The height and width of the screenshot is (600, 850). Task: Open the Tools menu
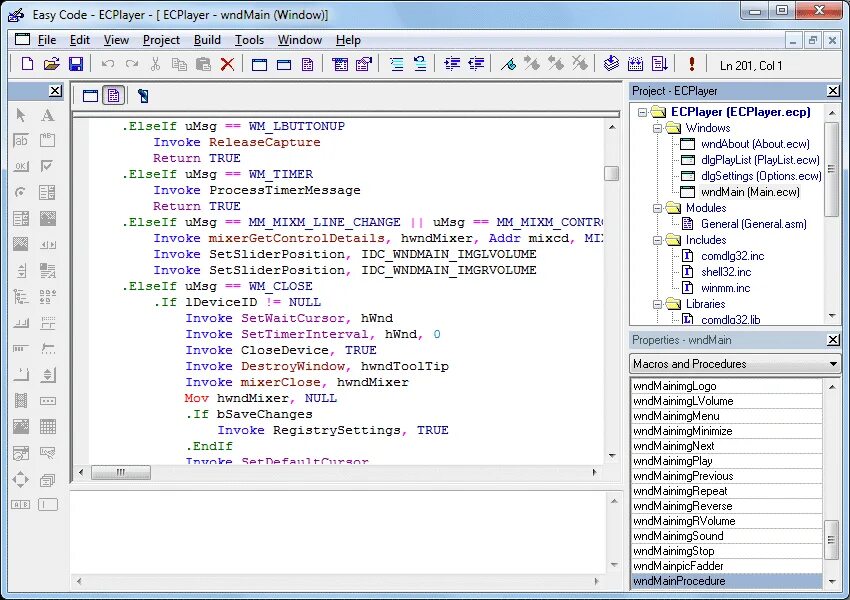click(249, 40)
